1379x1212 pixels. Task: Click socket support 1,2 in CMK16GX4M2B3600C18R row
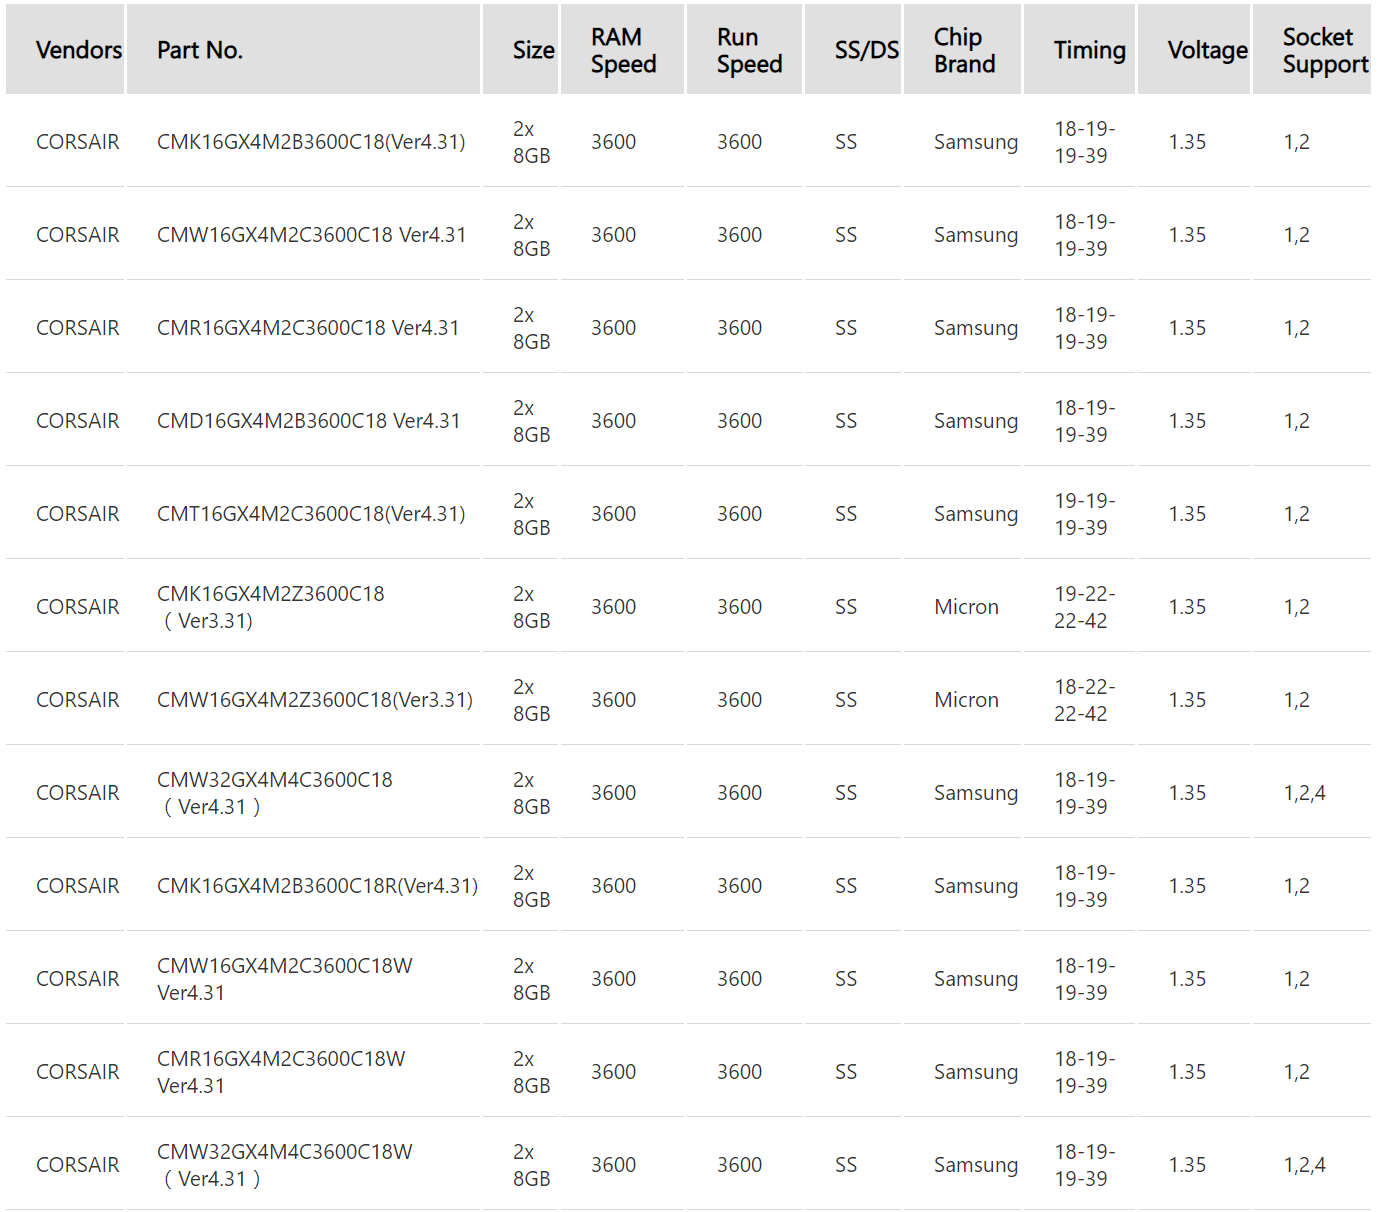tap(1296, 886)
